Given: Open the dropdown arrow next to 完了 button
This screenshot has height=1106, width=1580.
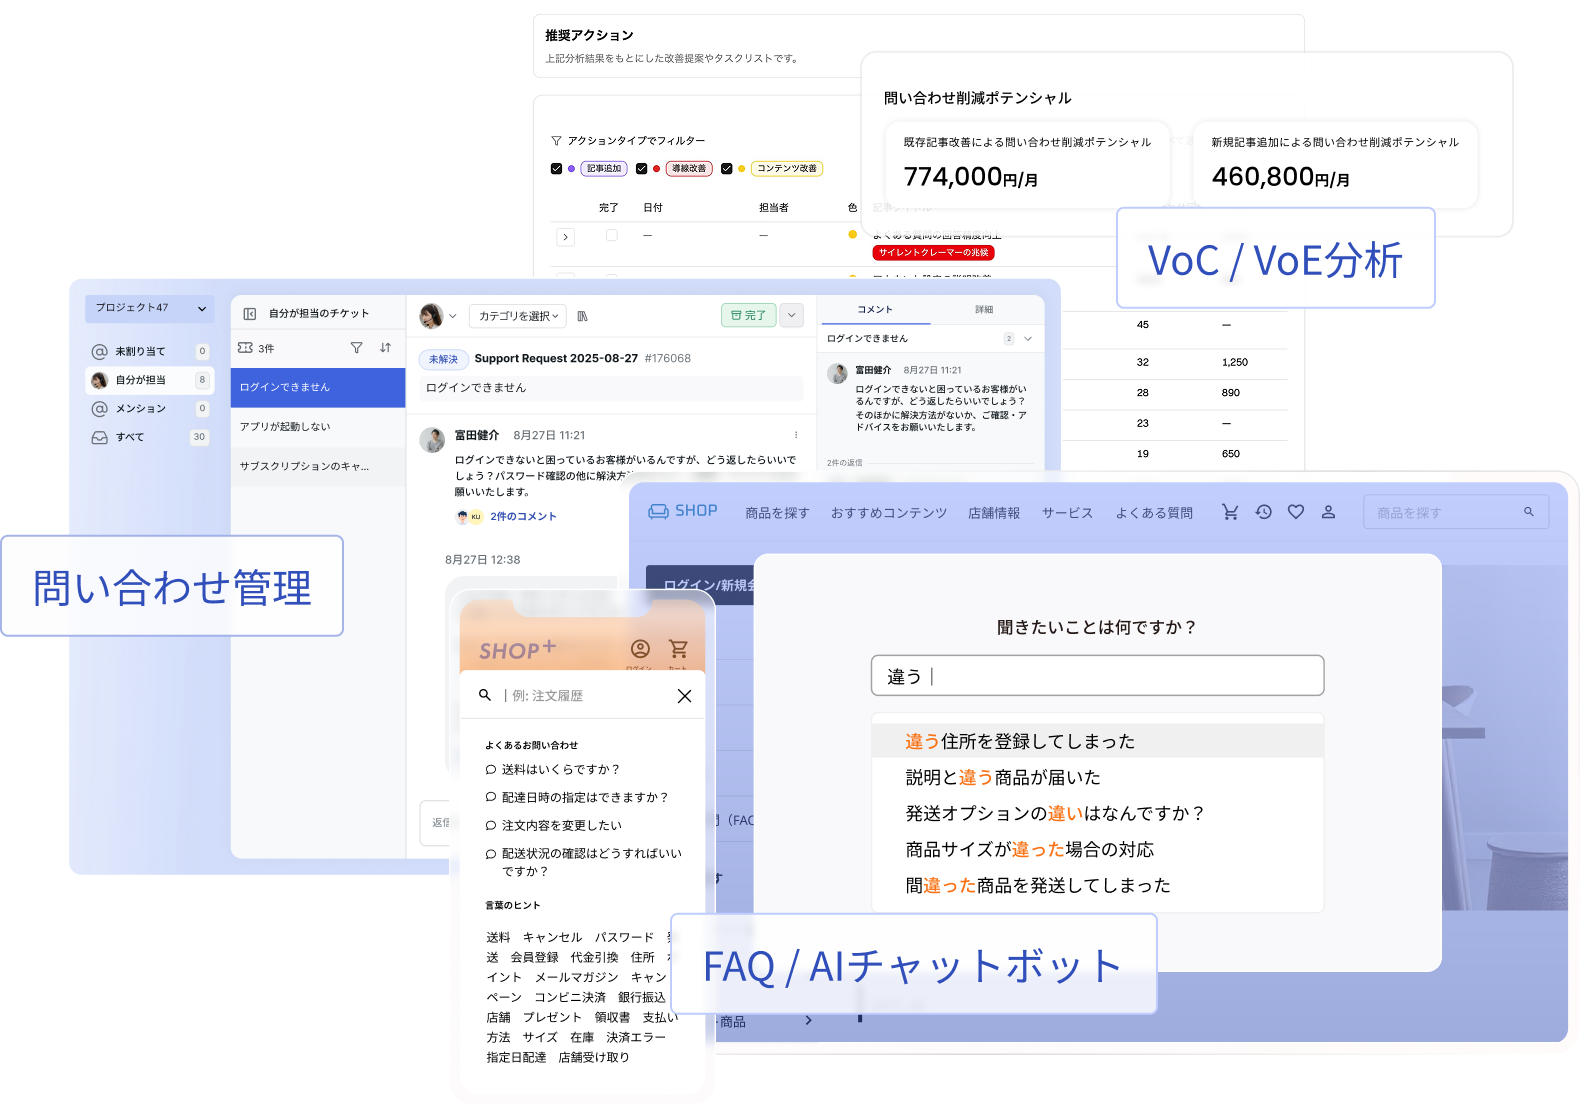Looking at the screenshot, I should [791, 315].
